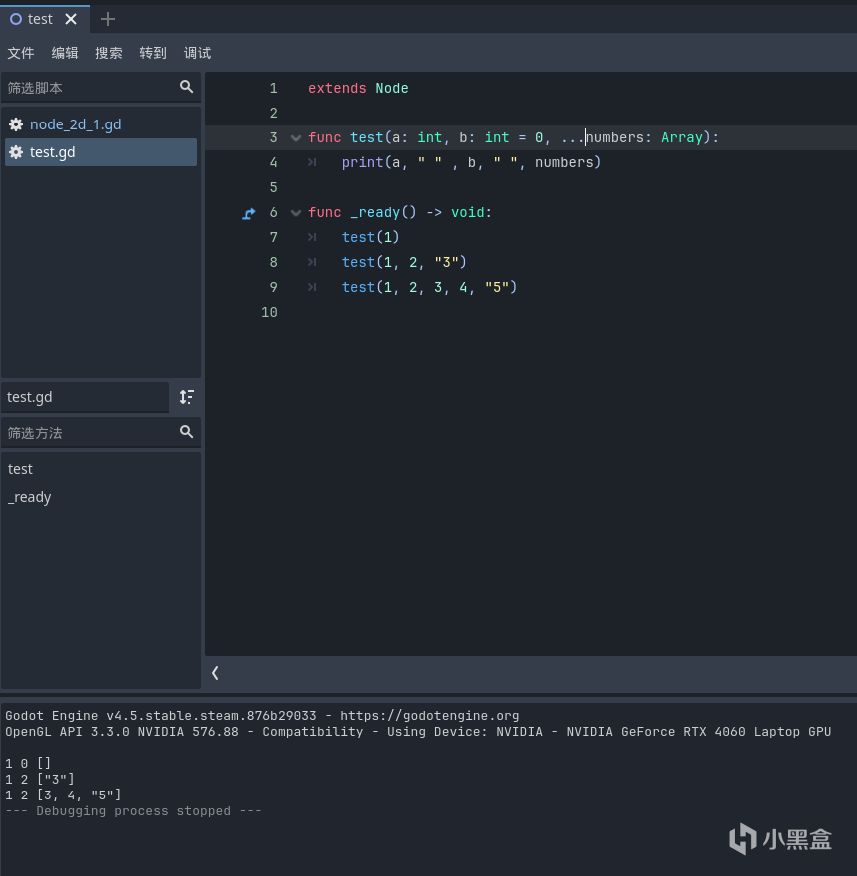Click line number 10 gutter

(x=269, y=312)
